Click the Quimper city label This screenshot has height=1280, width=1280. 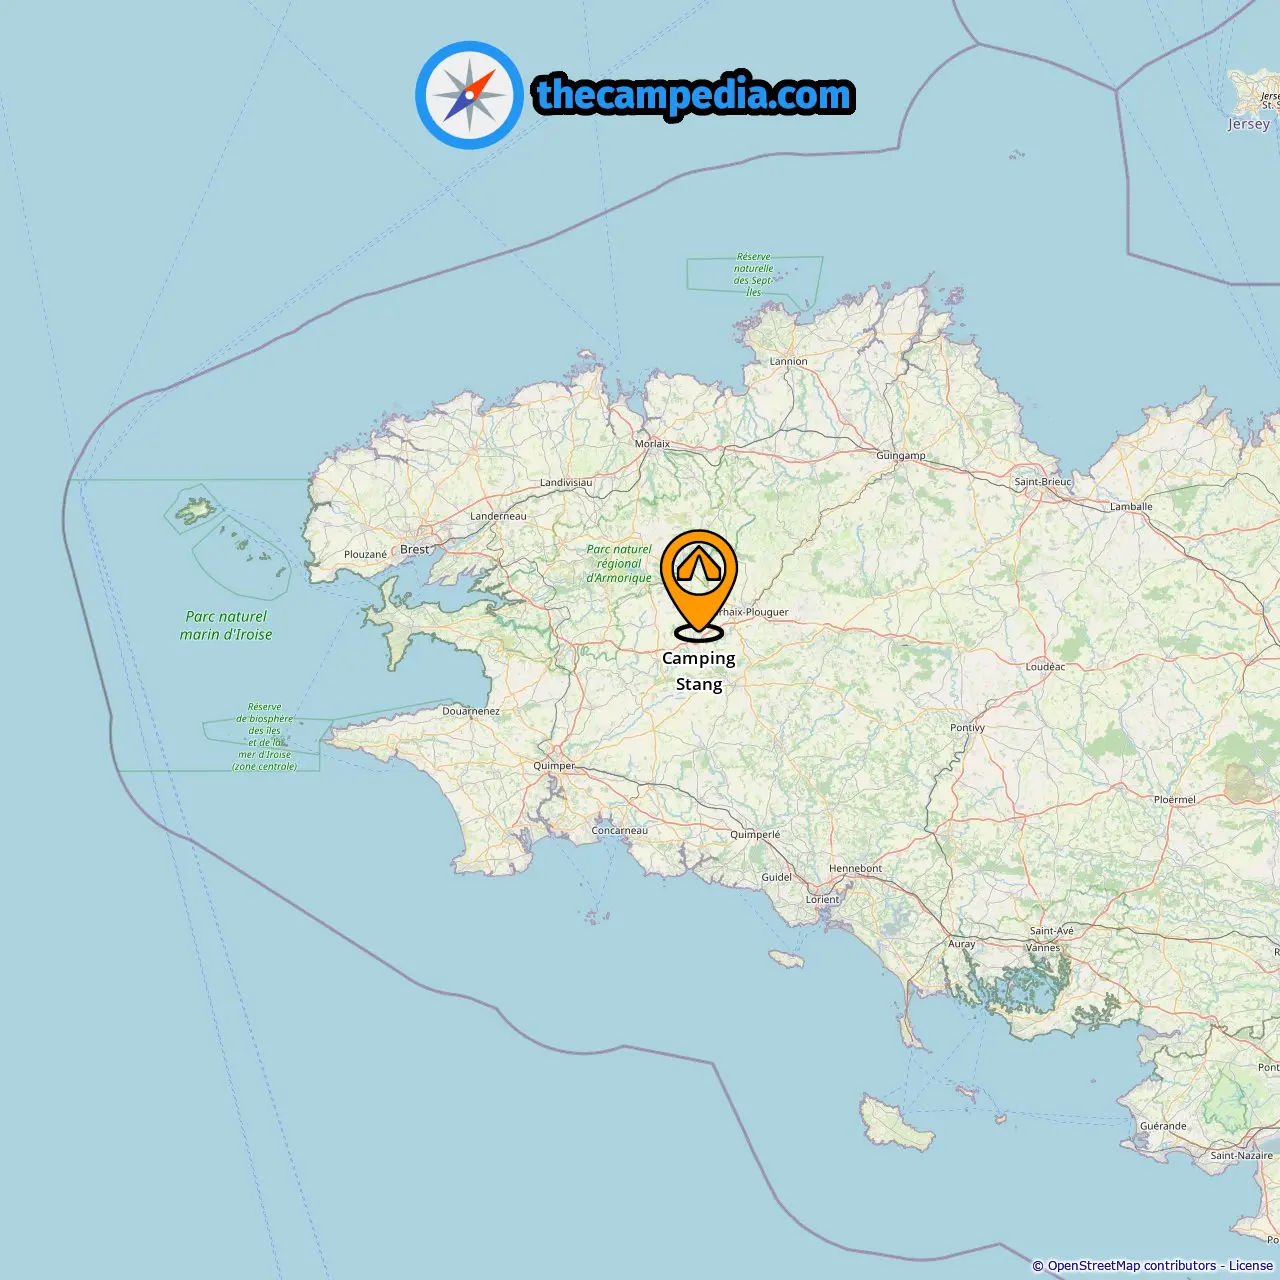pyautogui.click(x=554, y=766)
